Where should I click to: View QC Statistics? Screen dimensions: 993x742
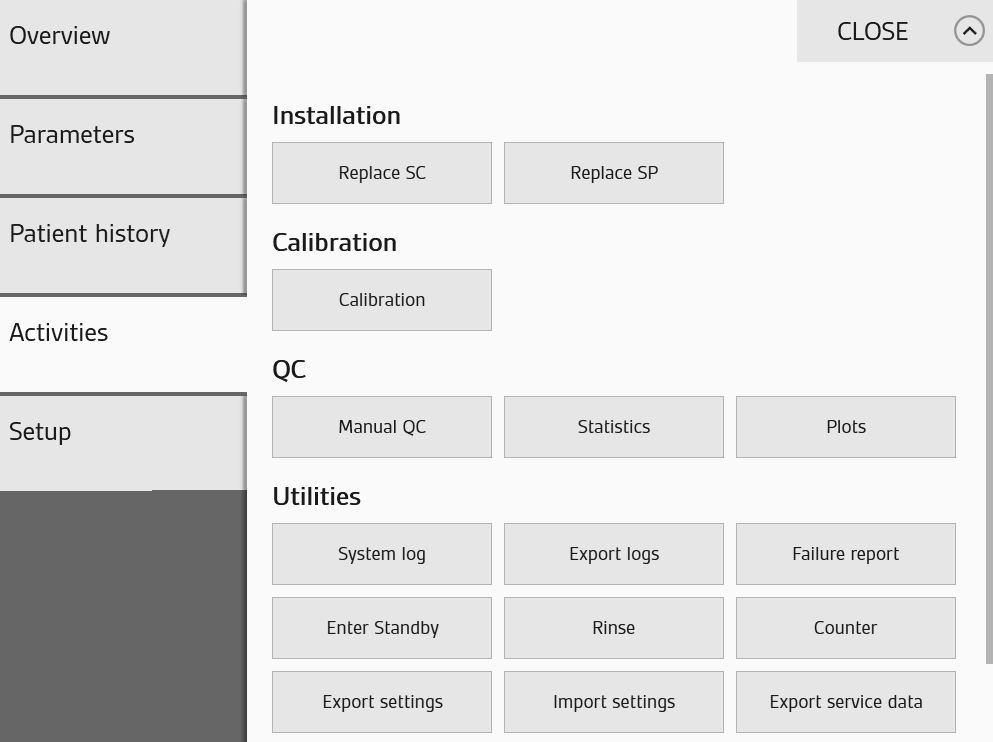(x=614, y=427)
